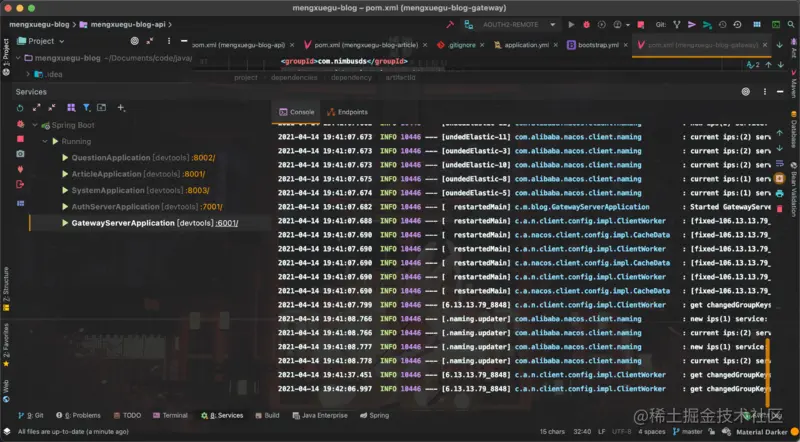
Task: Collapse the Spring Boot node
Action: coord(35,125)
